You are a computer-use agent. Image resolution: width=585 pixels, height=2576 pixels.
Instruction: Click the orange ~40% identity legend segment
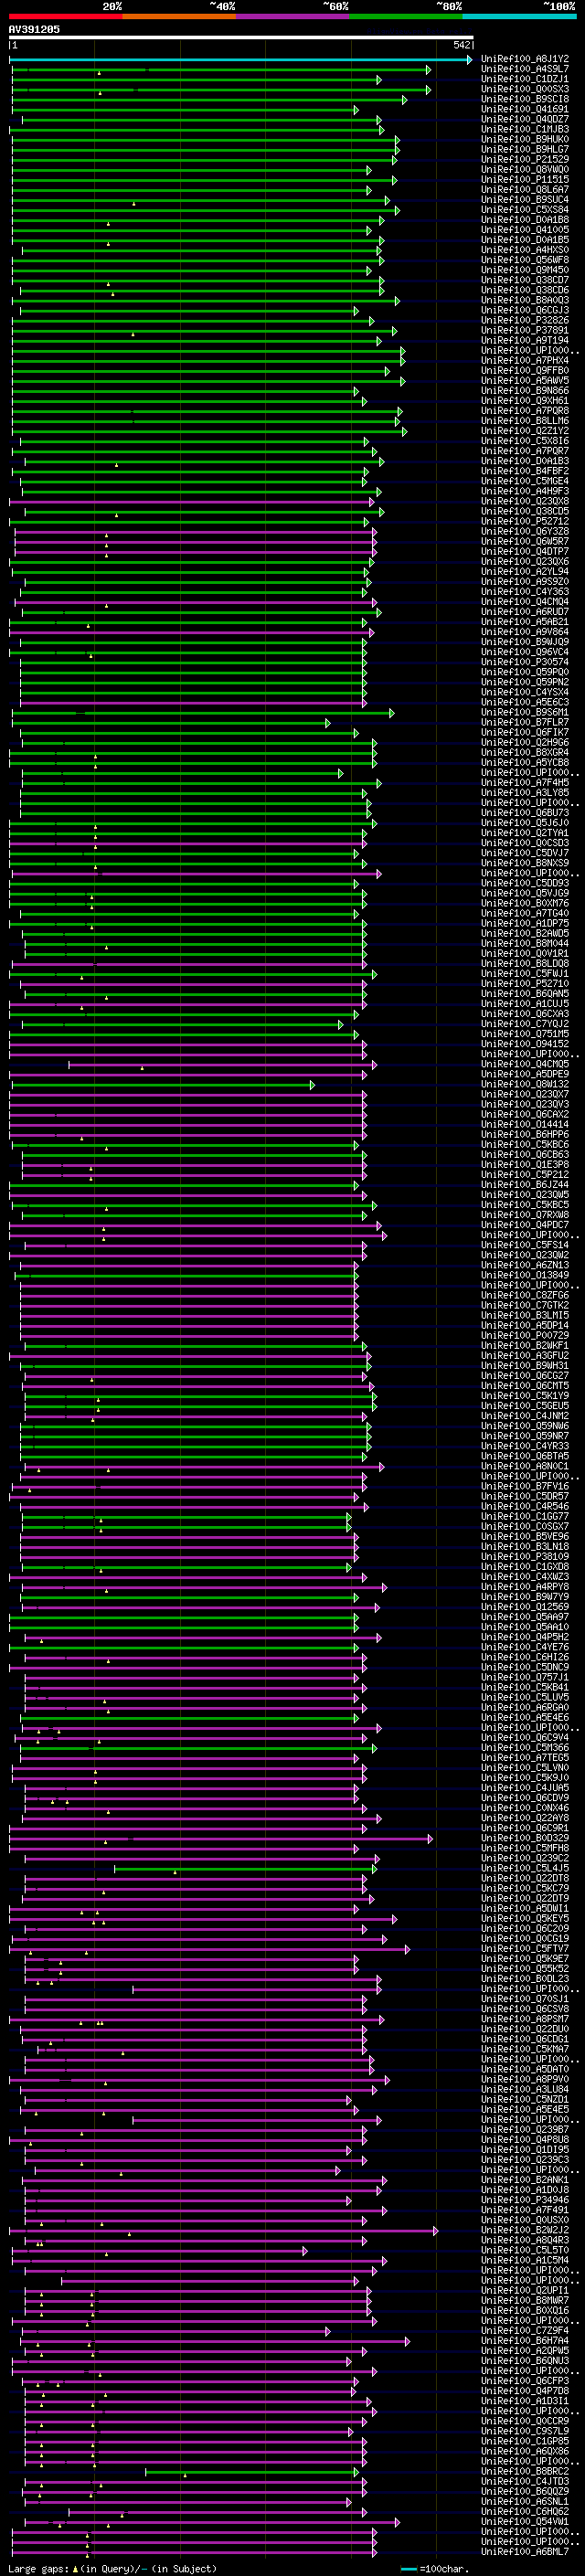[179, 16]
